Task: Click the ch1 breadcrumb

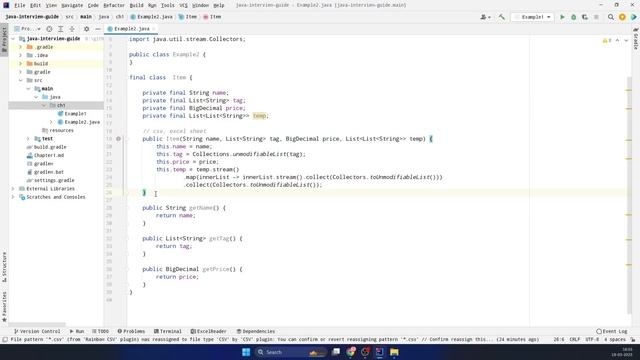Action: 120,17
